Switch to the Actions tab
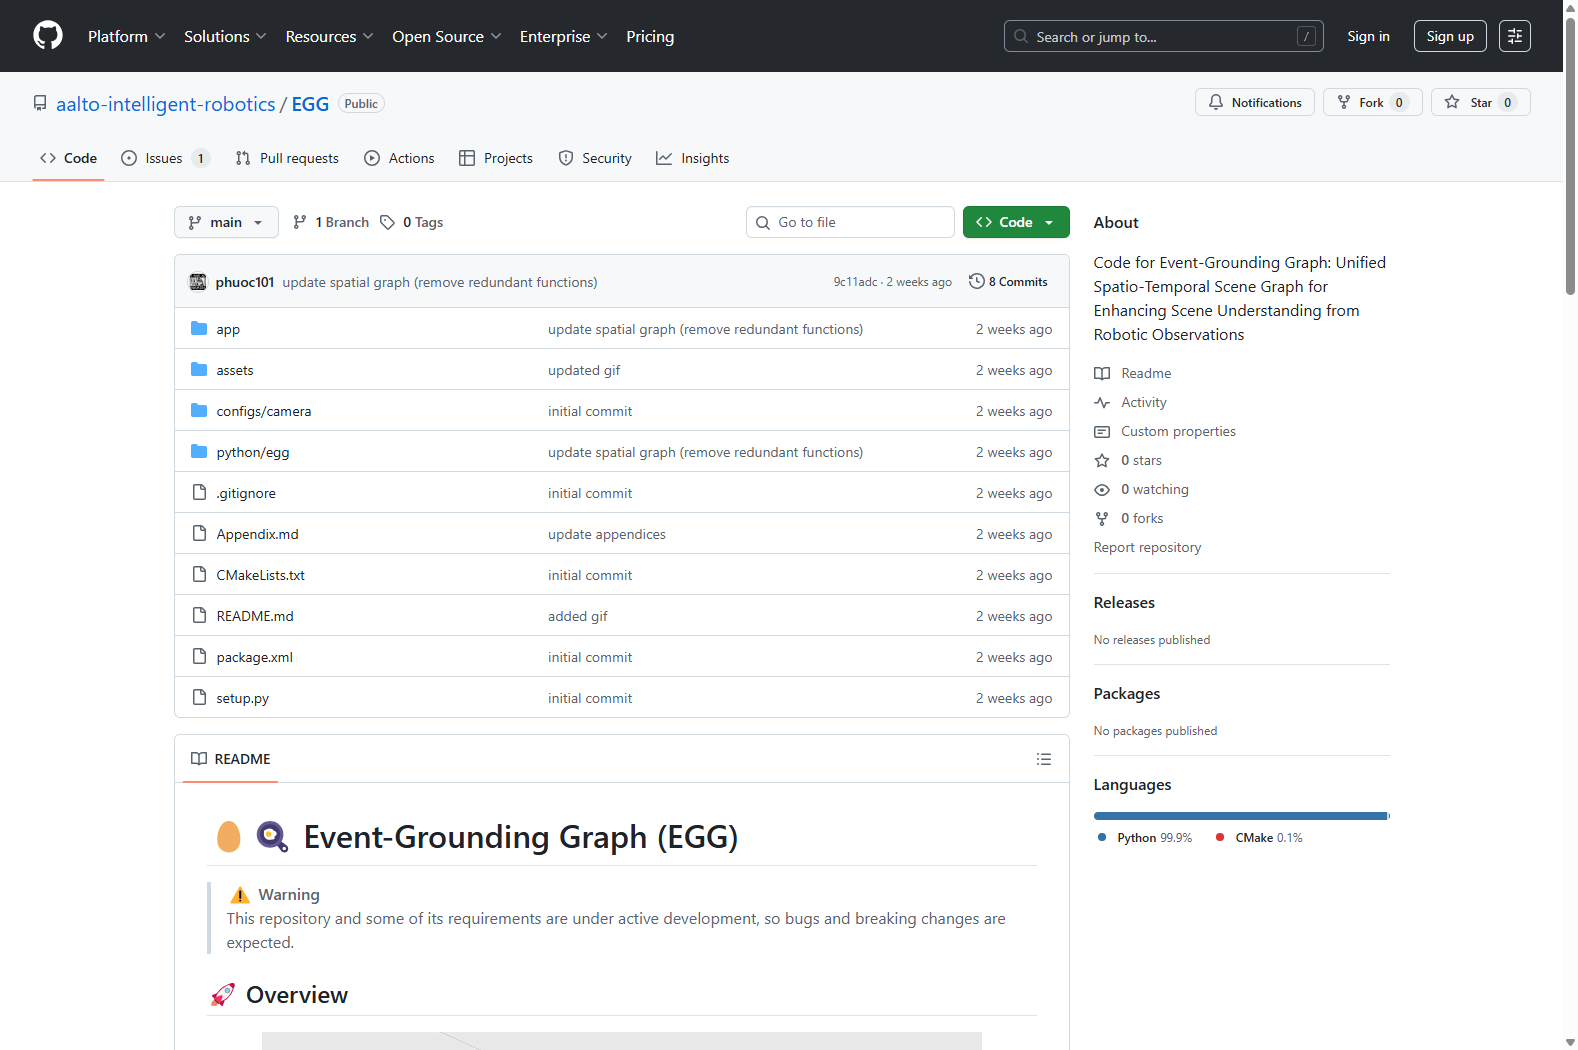This screenshot has width=1578, height=1050. pos(399,158)
